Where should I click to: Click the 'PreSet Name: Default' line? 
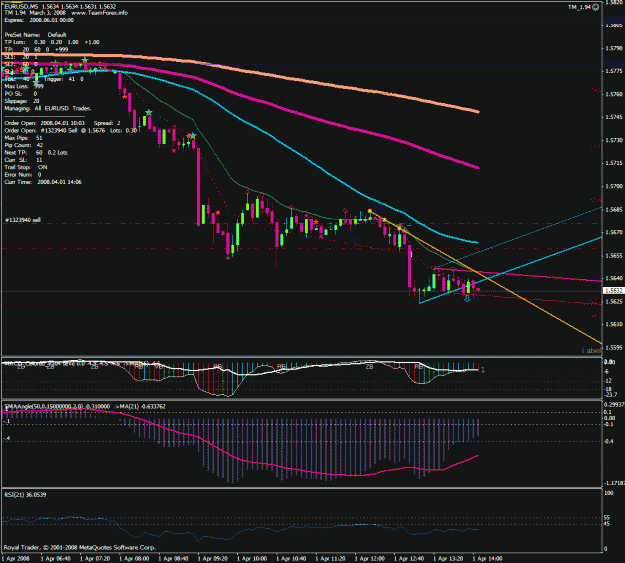tap(35, 35)
